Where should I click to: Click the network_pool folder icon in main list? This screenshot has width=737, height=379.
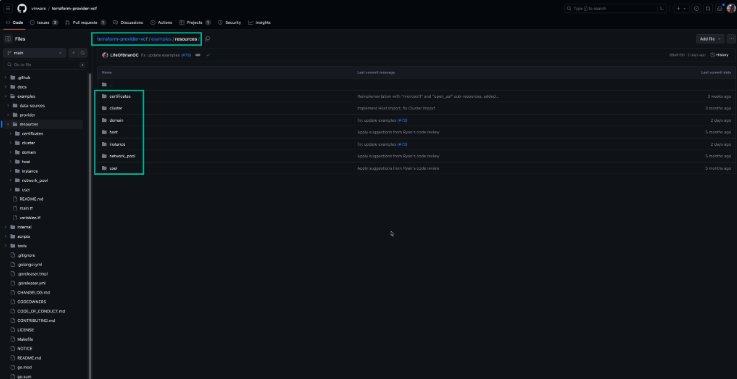(104, 156)
